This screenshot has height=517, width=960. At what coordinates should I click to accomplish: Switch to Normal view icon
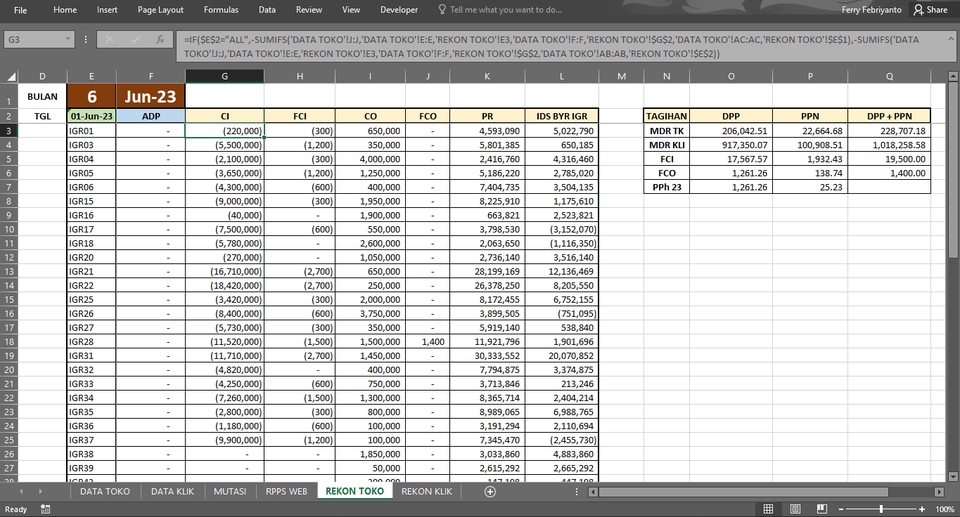coord(768,509)
